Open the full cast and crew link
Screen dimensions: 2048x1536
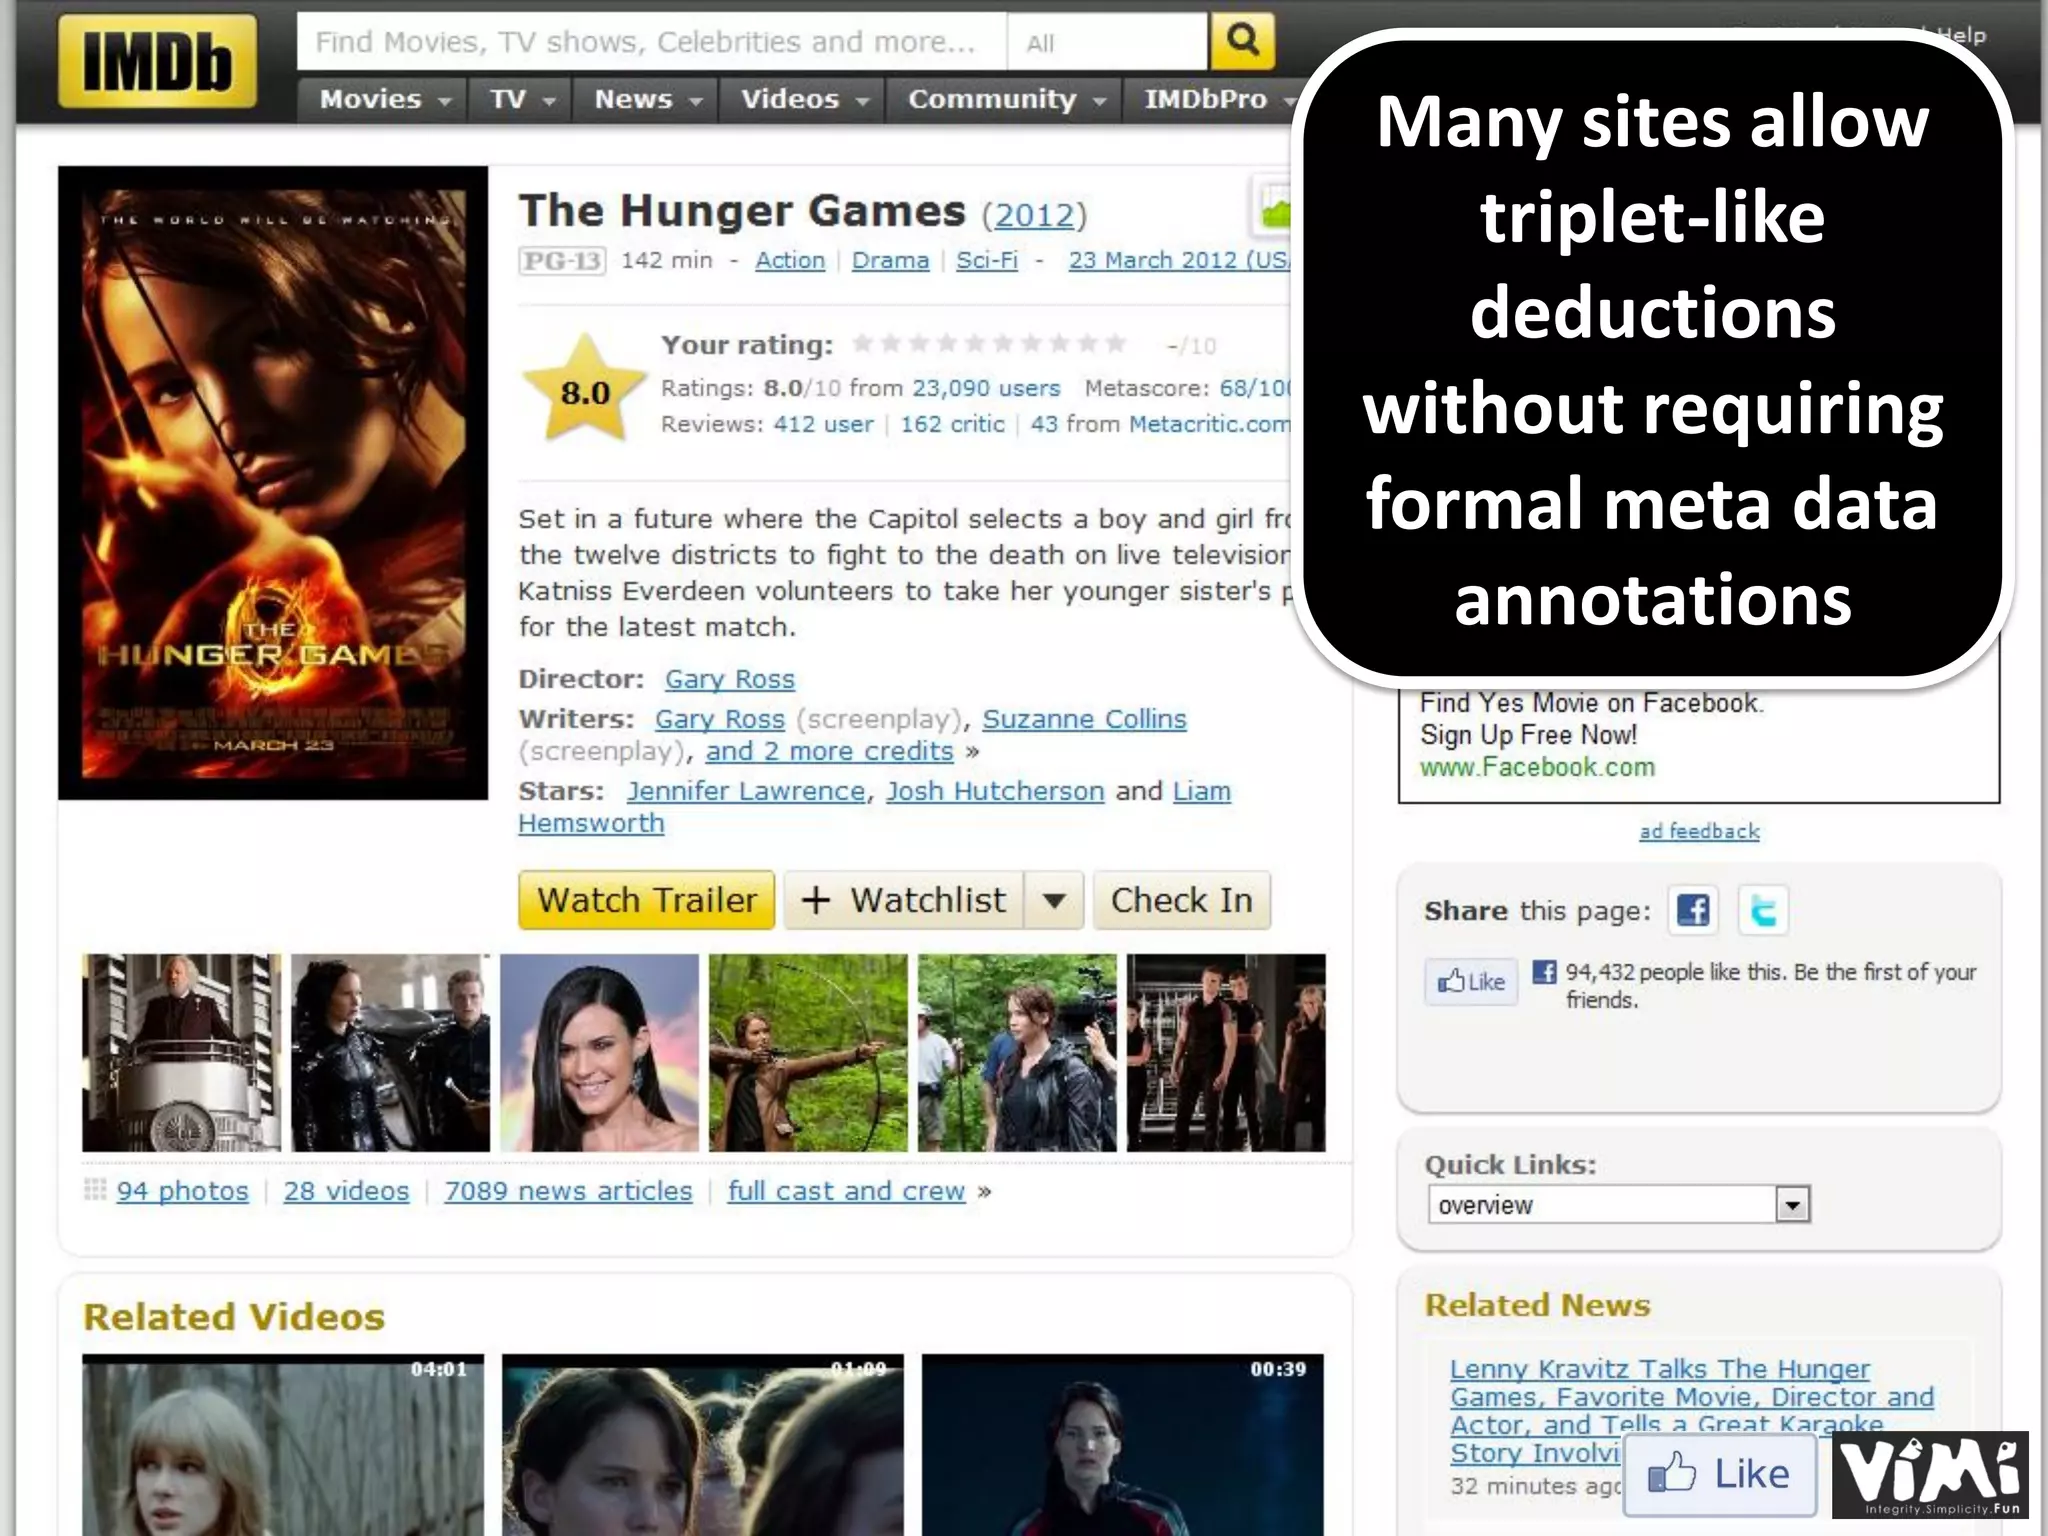846,1191
